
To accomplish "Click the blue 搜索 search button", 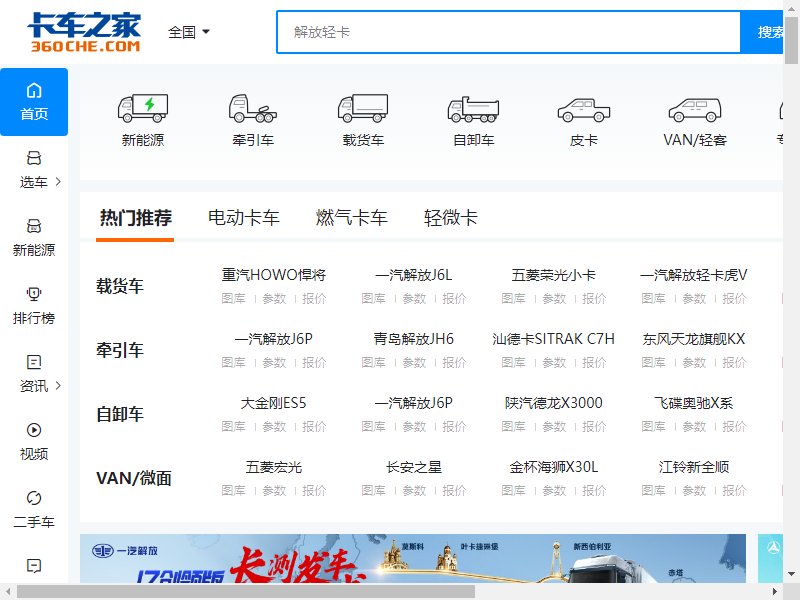I will point(761,32).
